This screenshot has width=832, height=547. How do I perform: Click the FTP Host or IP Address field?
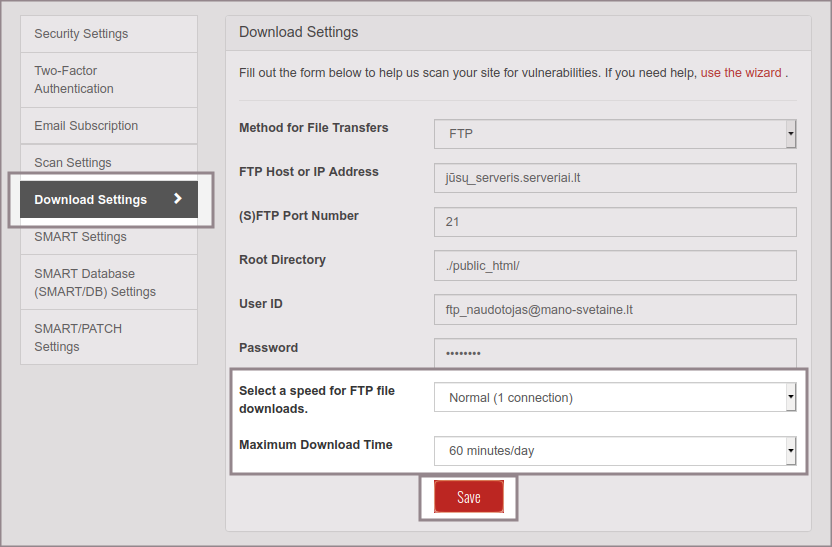615,178
